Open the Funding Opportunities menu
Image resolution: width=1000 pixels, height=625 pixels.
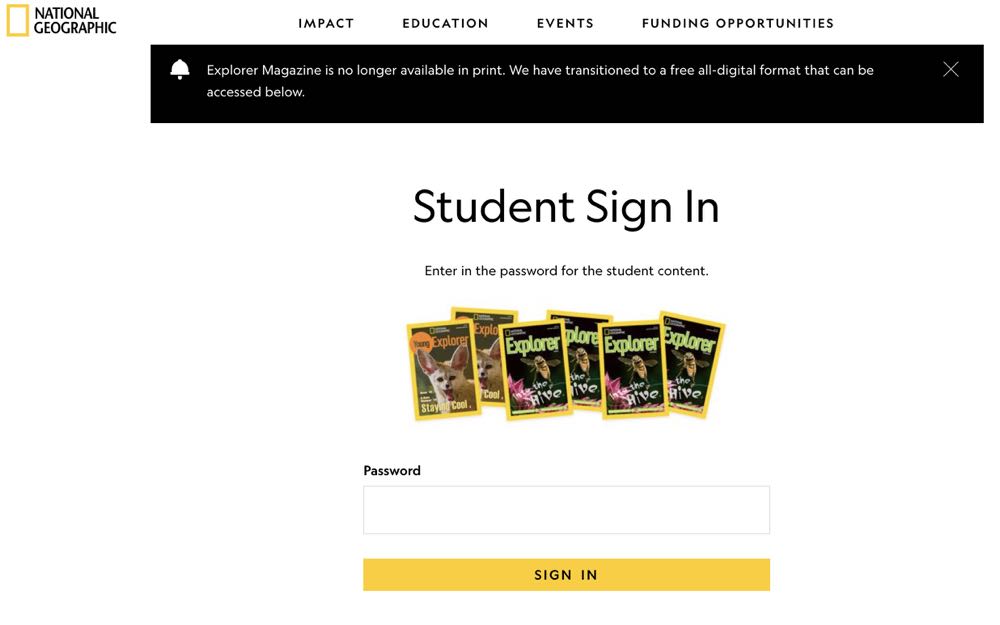pos(738,24)
